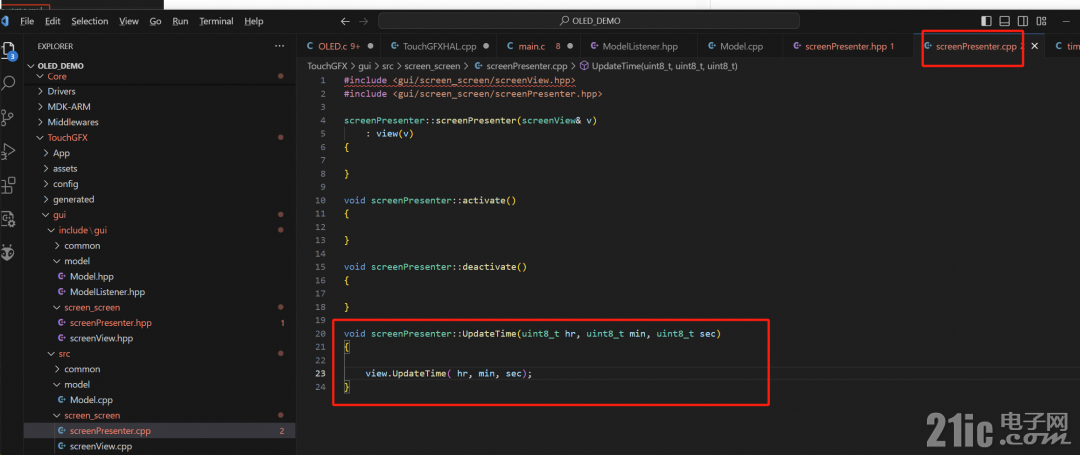Image resolution: width=1080 pixels, height=455 pixels.
Task: Click the OLED_DEMO command center search box
Action: point(589,21)
